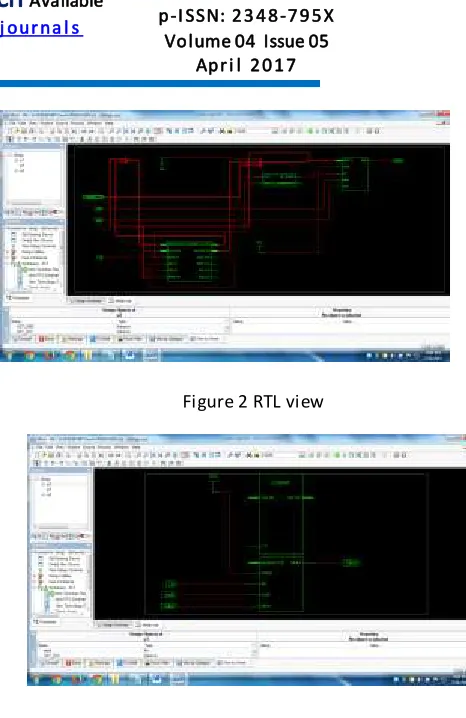Click the red-and-green RTL schematic canvas in Figure 2
The height and width of the screenshot is (718, 466).
click(259, 220)
